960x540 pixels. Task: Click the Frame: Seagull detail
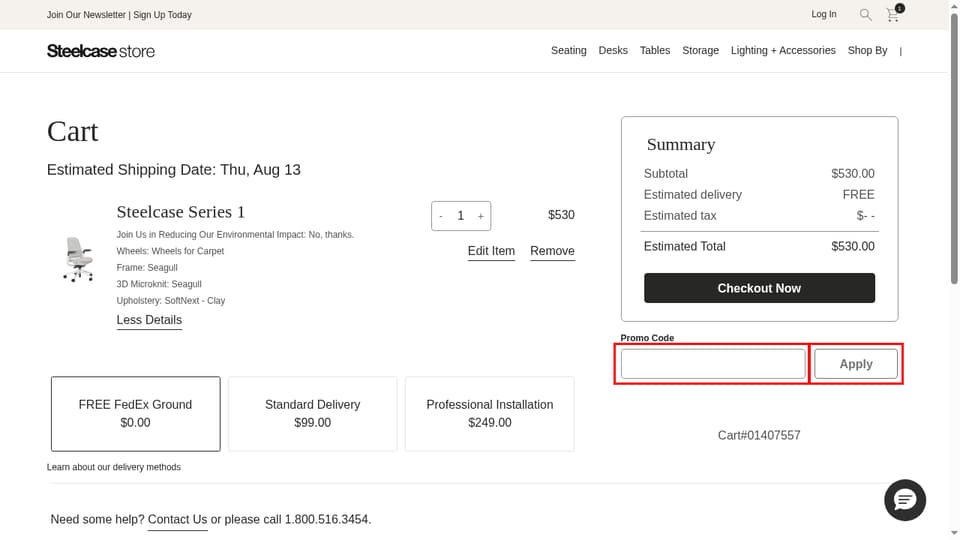[x=147, y=268]
